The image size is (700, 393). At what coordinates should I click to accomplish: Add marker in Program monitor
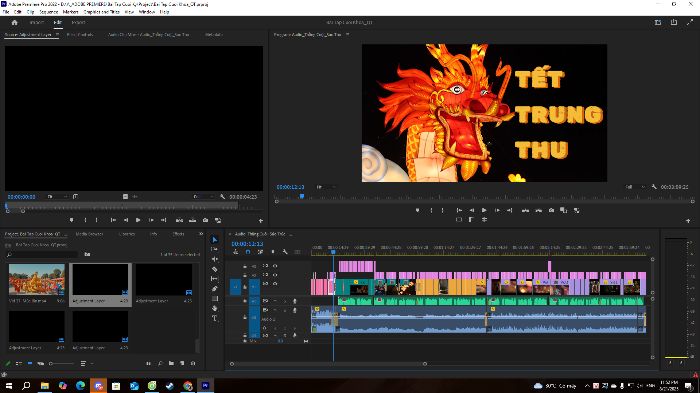(417, 210)
